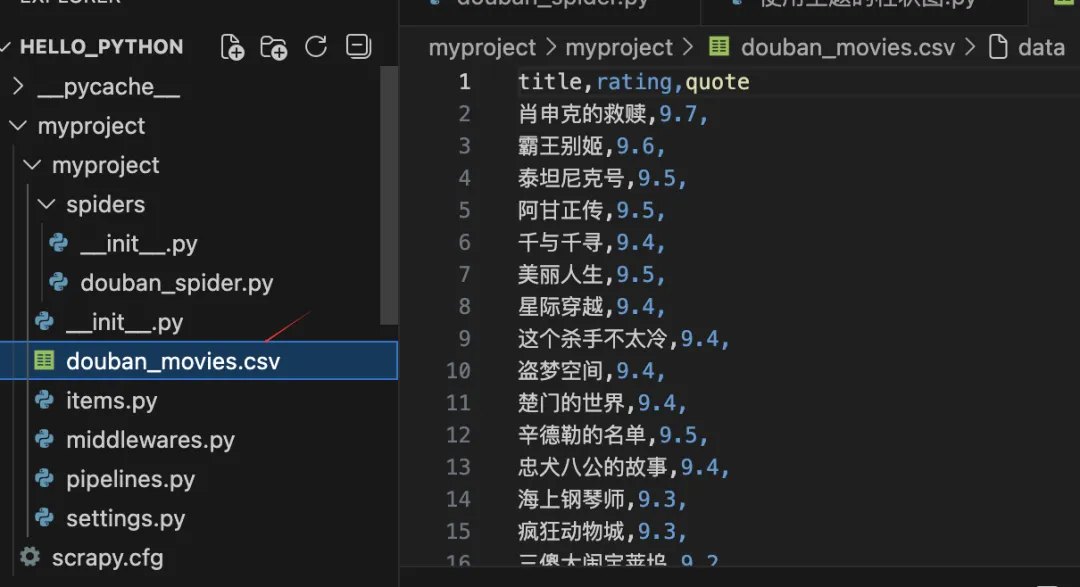Click the Explorer sidebar scrollbar
Image resolution: width=1080 pixels, height=587 pixels.
tap(389, 195)
